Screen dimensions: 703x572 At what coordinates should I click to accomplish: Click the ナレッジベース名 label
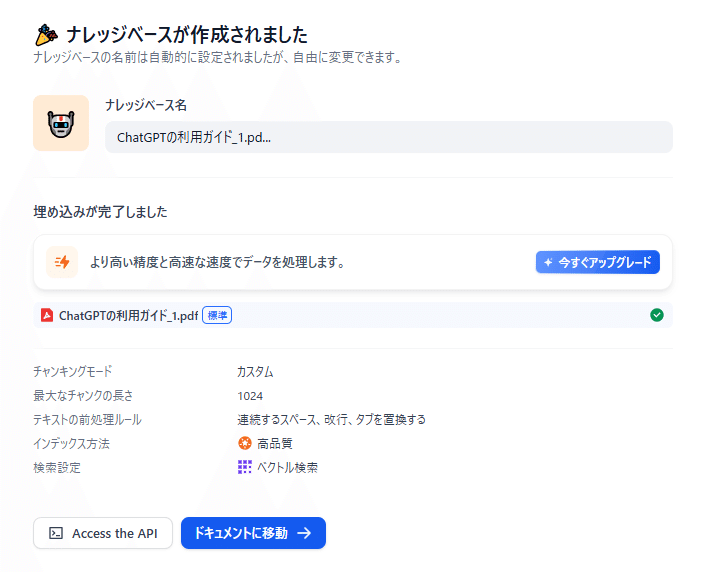pos(146,105)
